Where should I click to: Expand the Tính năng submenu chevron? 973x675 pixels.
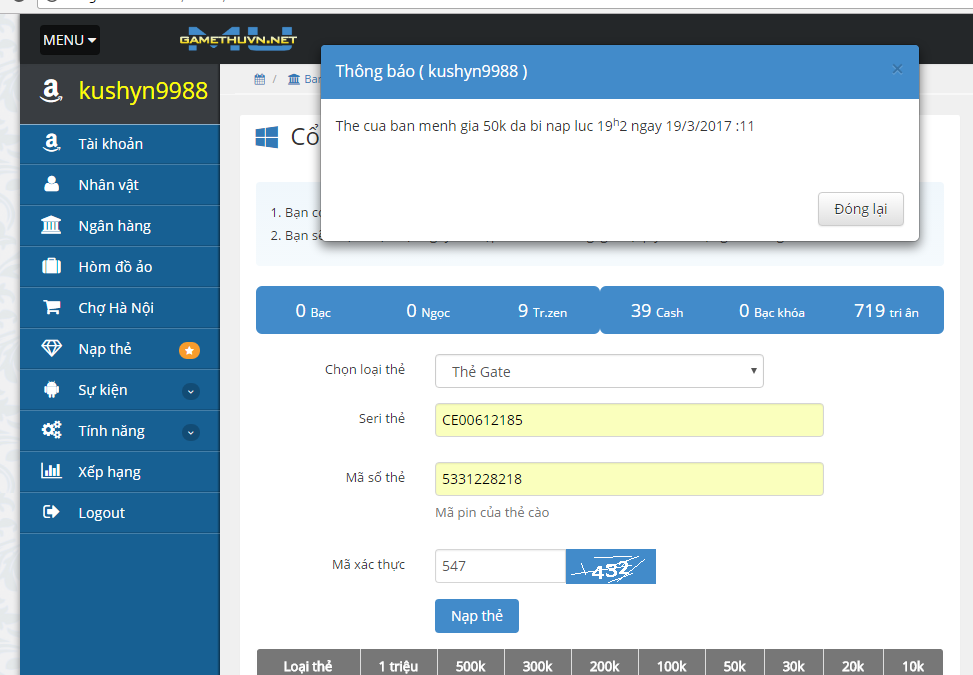tap(191, 432)
